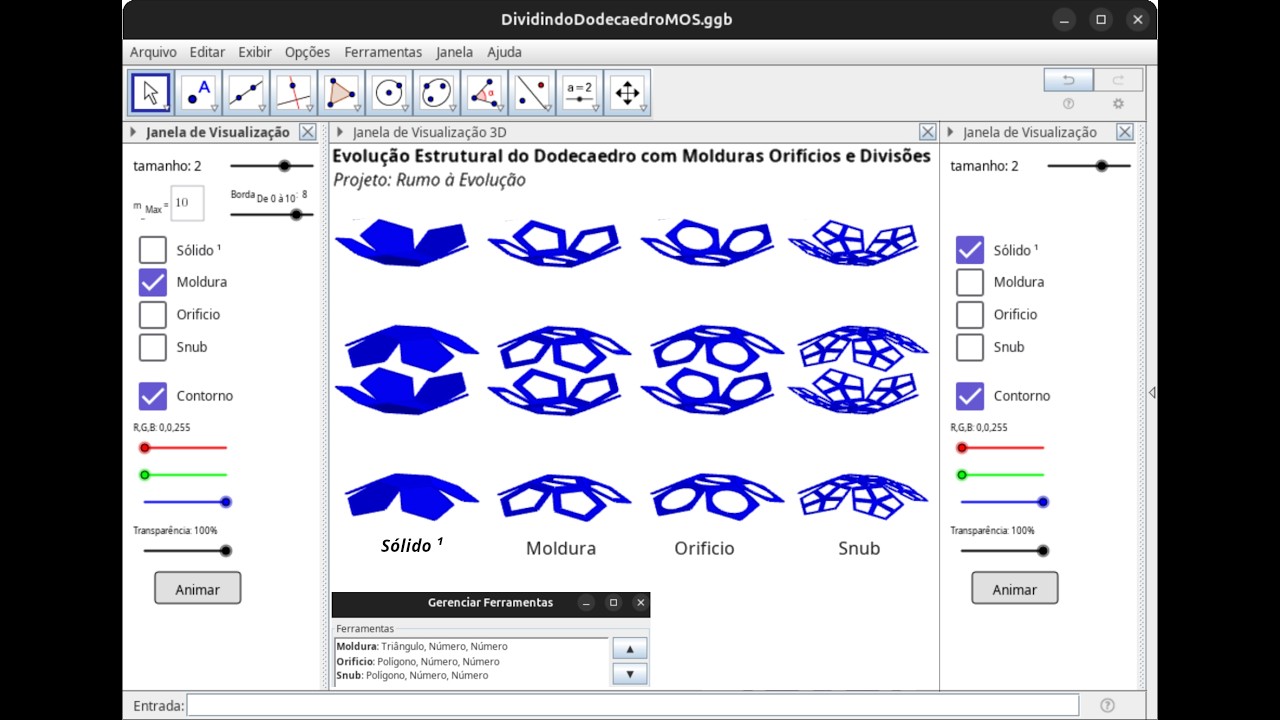Viewport: 1280px width, 720px height.
Task: Select the Polygon tool
Action: (x=341, y=93)
